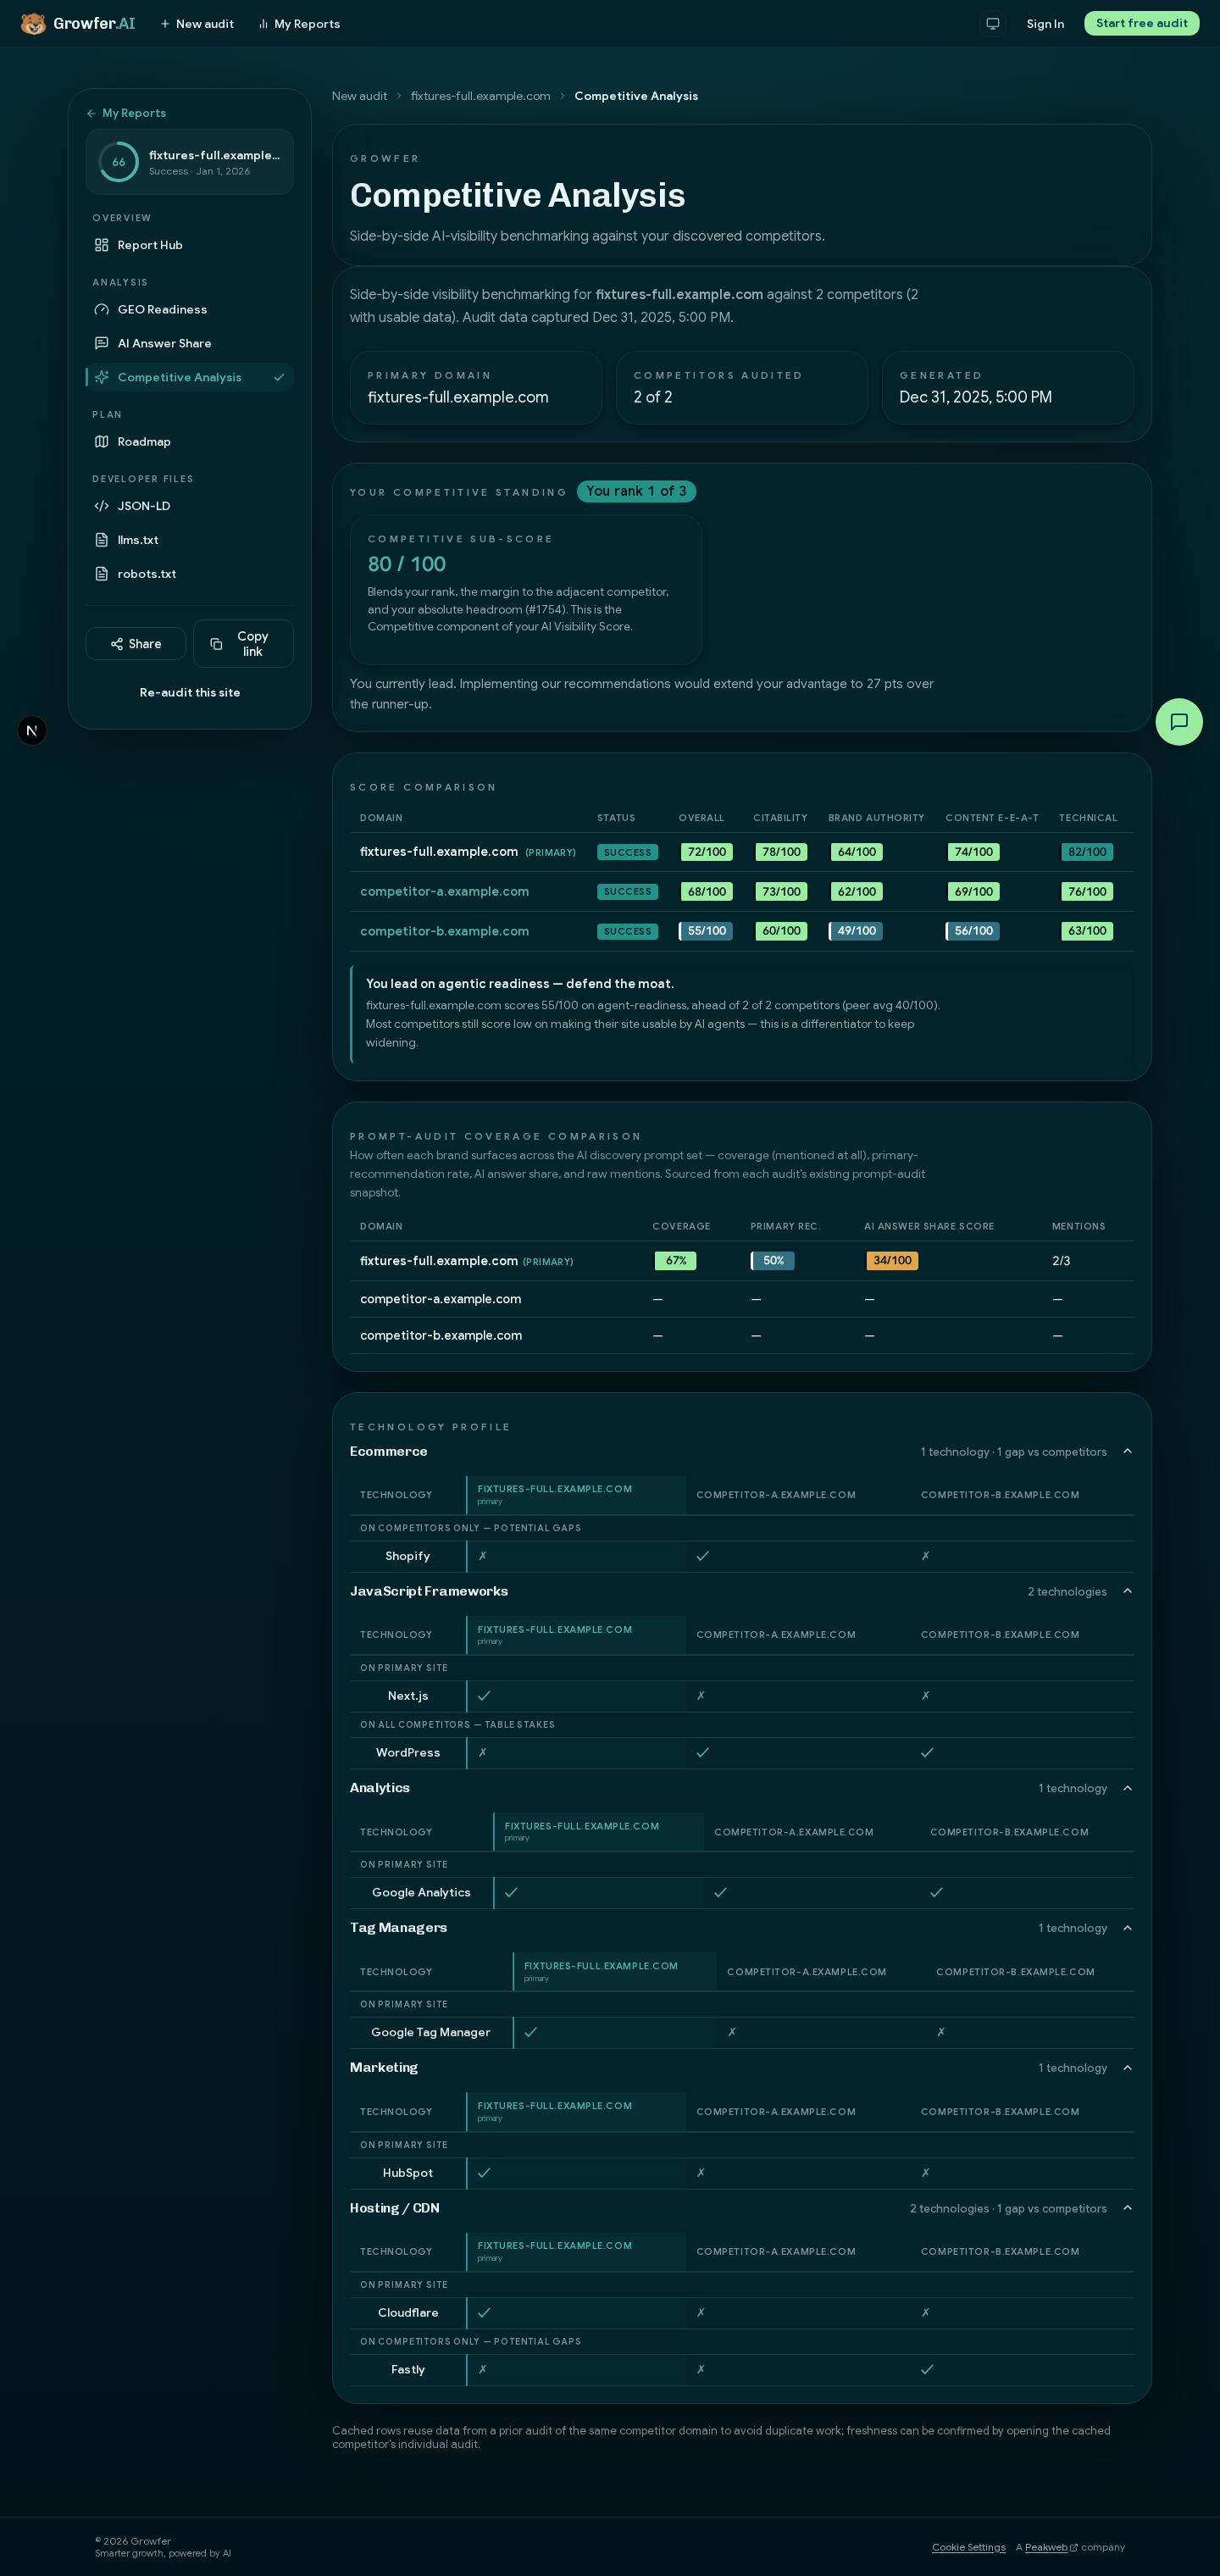This screenshot has width=1220, height=2576.
Task: Click the Fastly technology row label
Action: [408, 2369]
